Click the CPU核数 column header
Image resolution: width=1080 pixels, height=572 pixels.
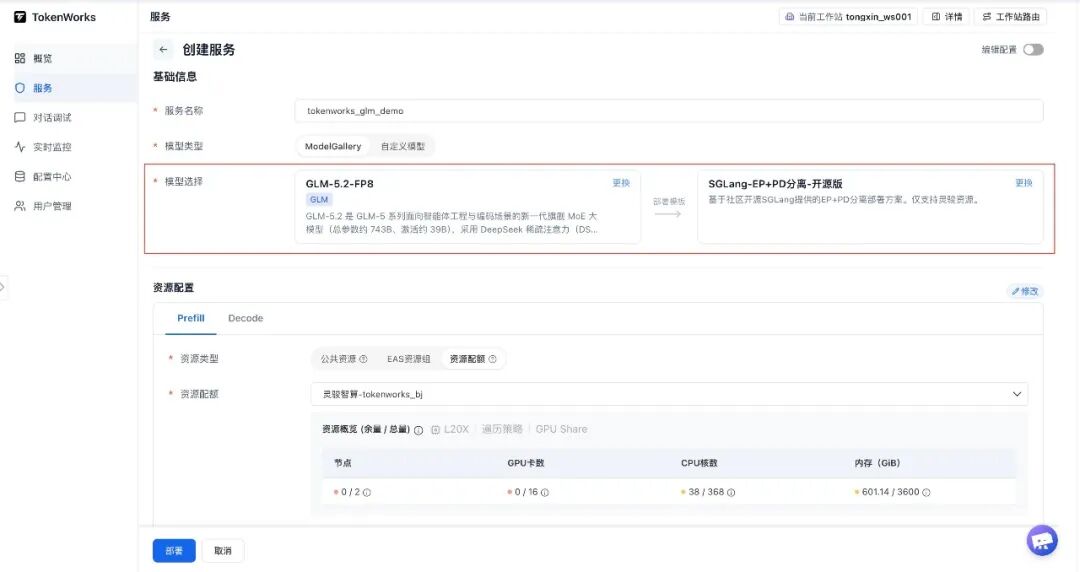pyautogui.click(x=699, y=463)
